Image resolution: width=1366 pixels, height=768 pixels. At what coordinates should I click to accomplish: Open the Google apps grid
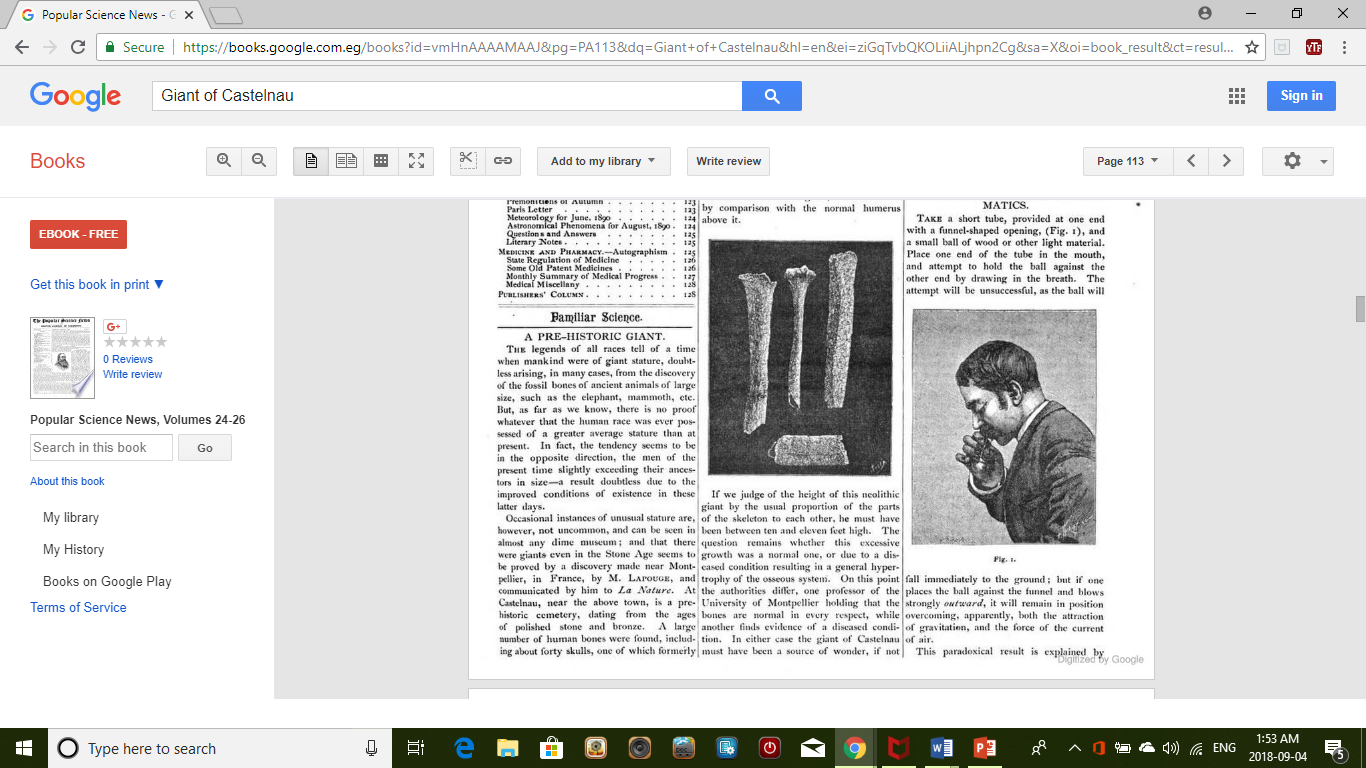click(x=1237, y=96)
